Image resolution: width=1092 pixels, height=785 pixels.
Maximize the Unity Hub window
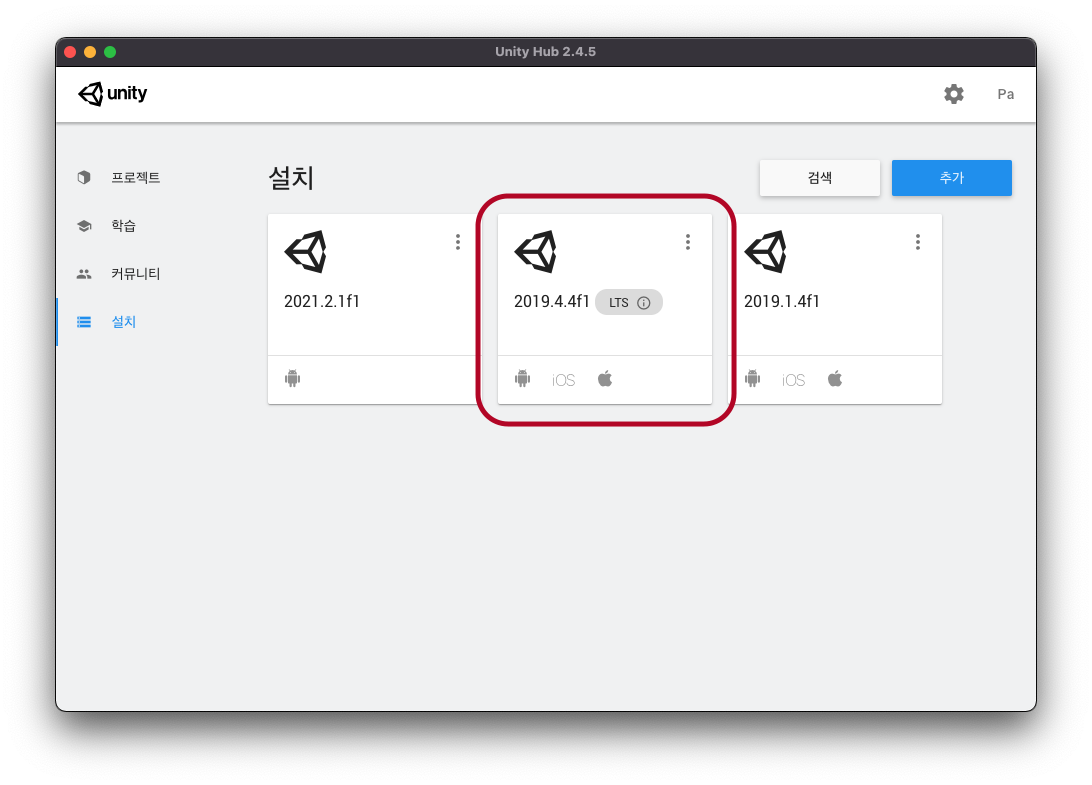[110, 52]
